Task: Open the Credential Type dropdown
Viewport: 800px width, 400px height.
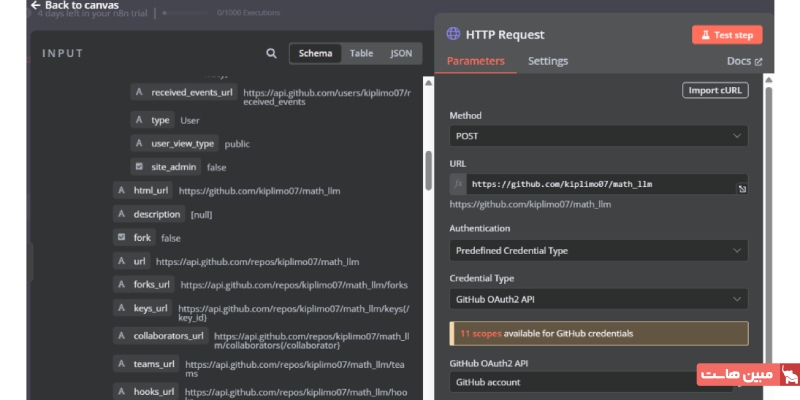Action: click(598, 299)
